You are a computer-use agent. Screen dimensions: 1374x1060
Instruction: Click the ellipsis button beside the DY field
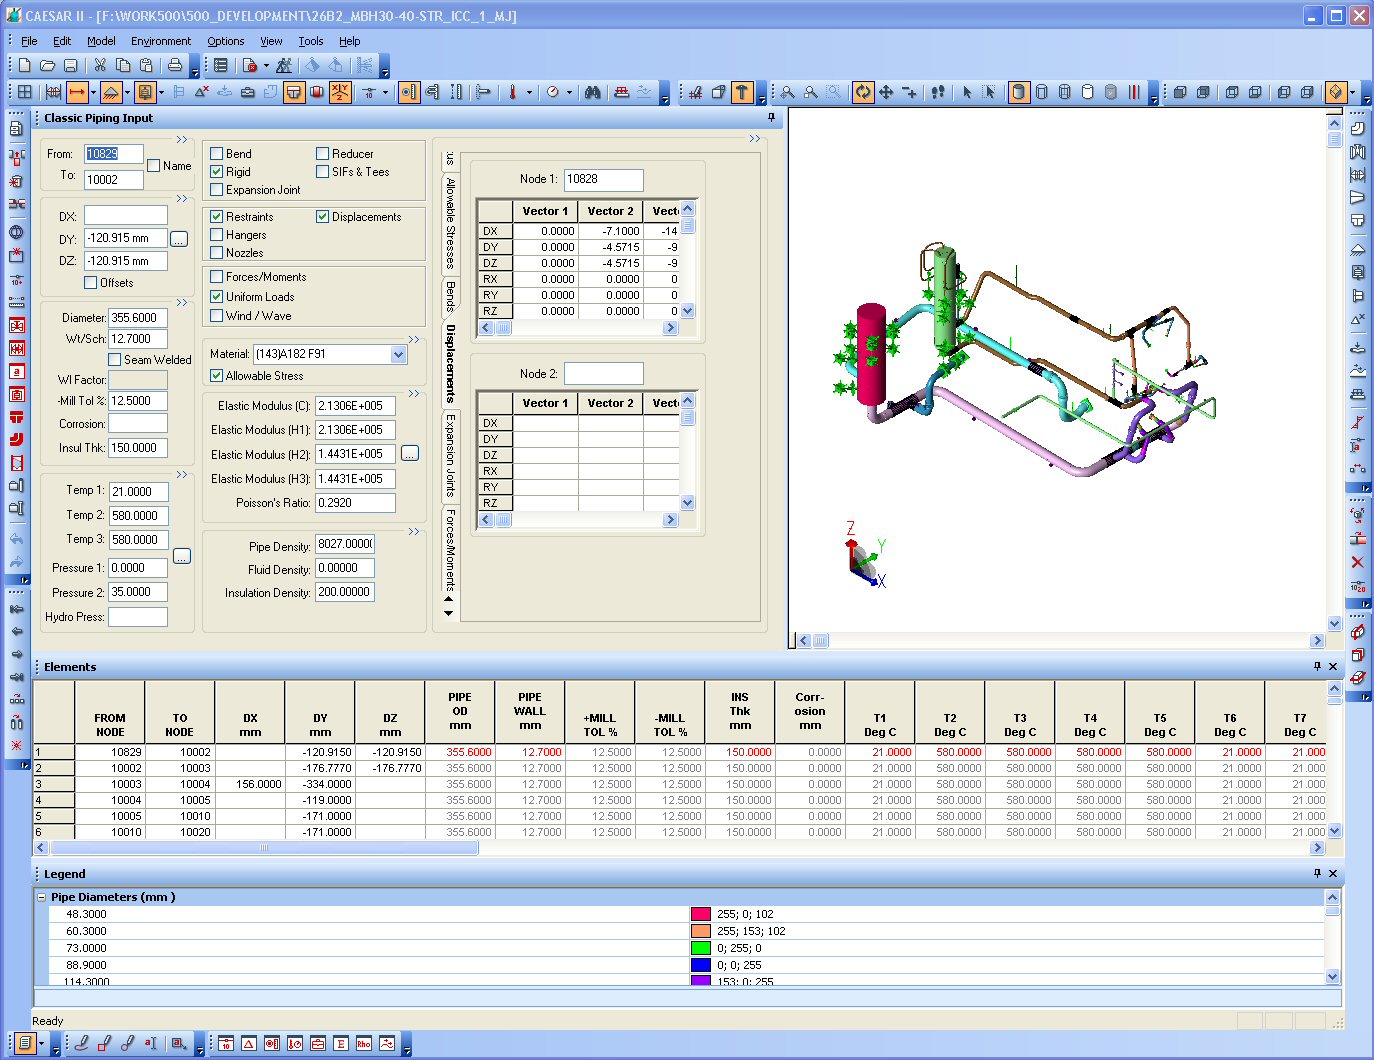click(178, 238)
